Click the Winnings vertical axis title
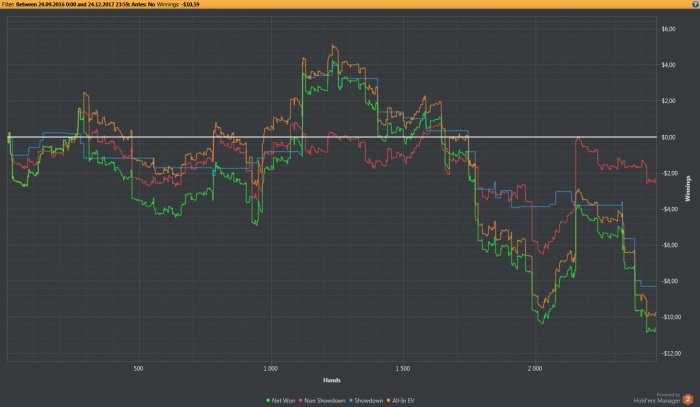This screenshot has width=700, height=407. click(x=688, y=188)
